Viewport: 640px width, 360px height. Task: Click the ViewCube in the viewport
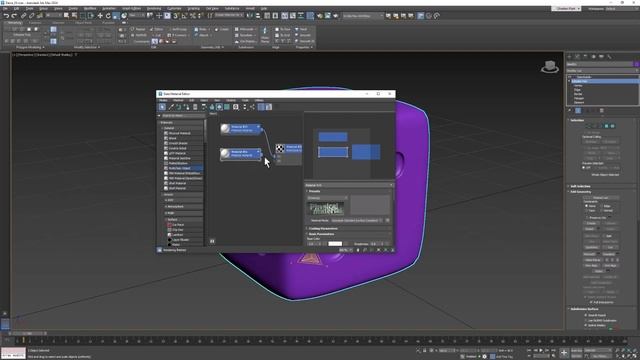tap(550, 67)
